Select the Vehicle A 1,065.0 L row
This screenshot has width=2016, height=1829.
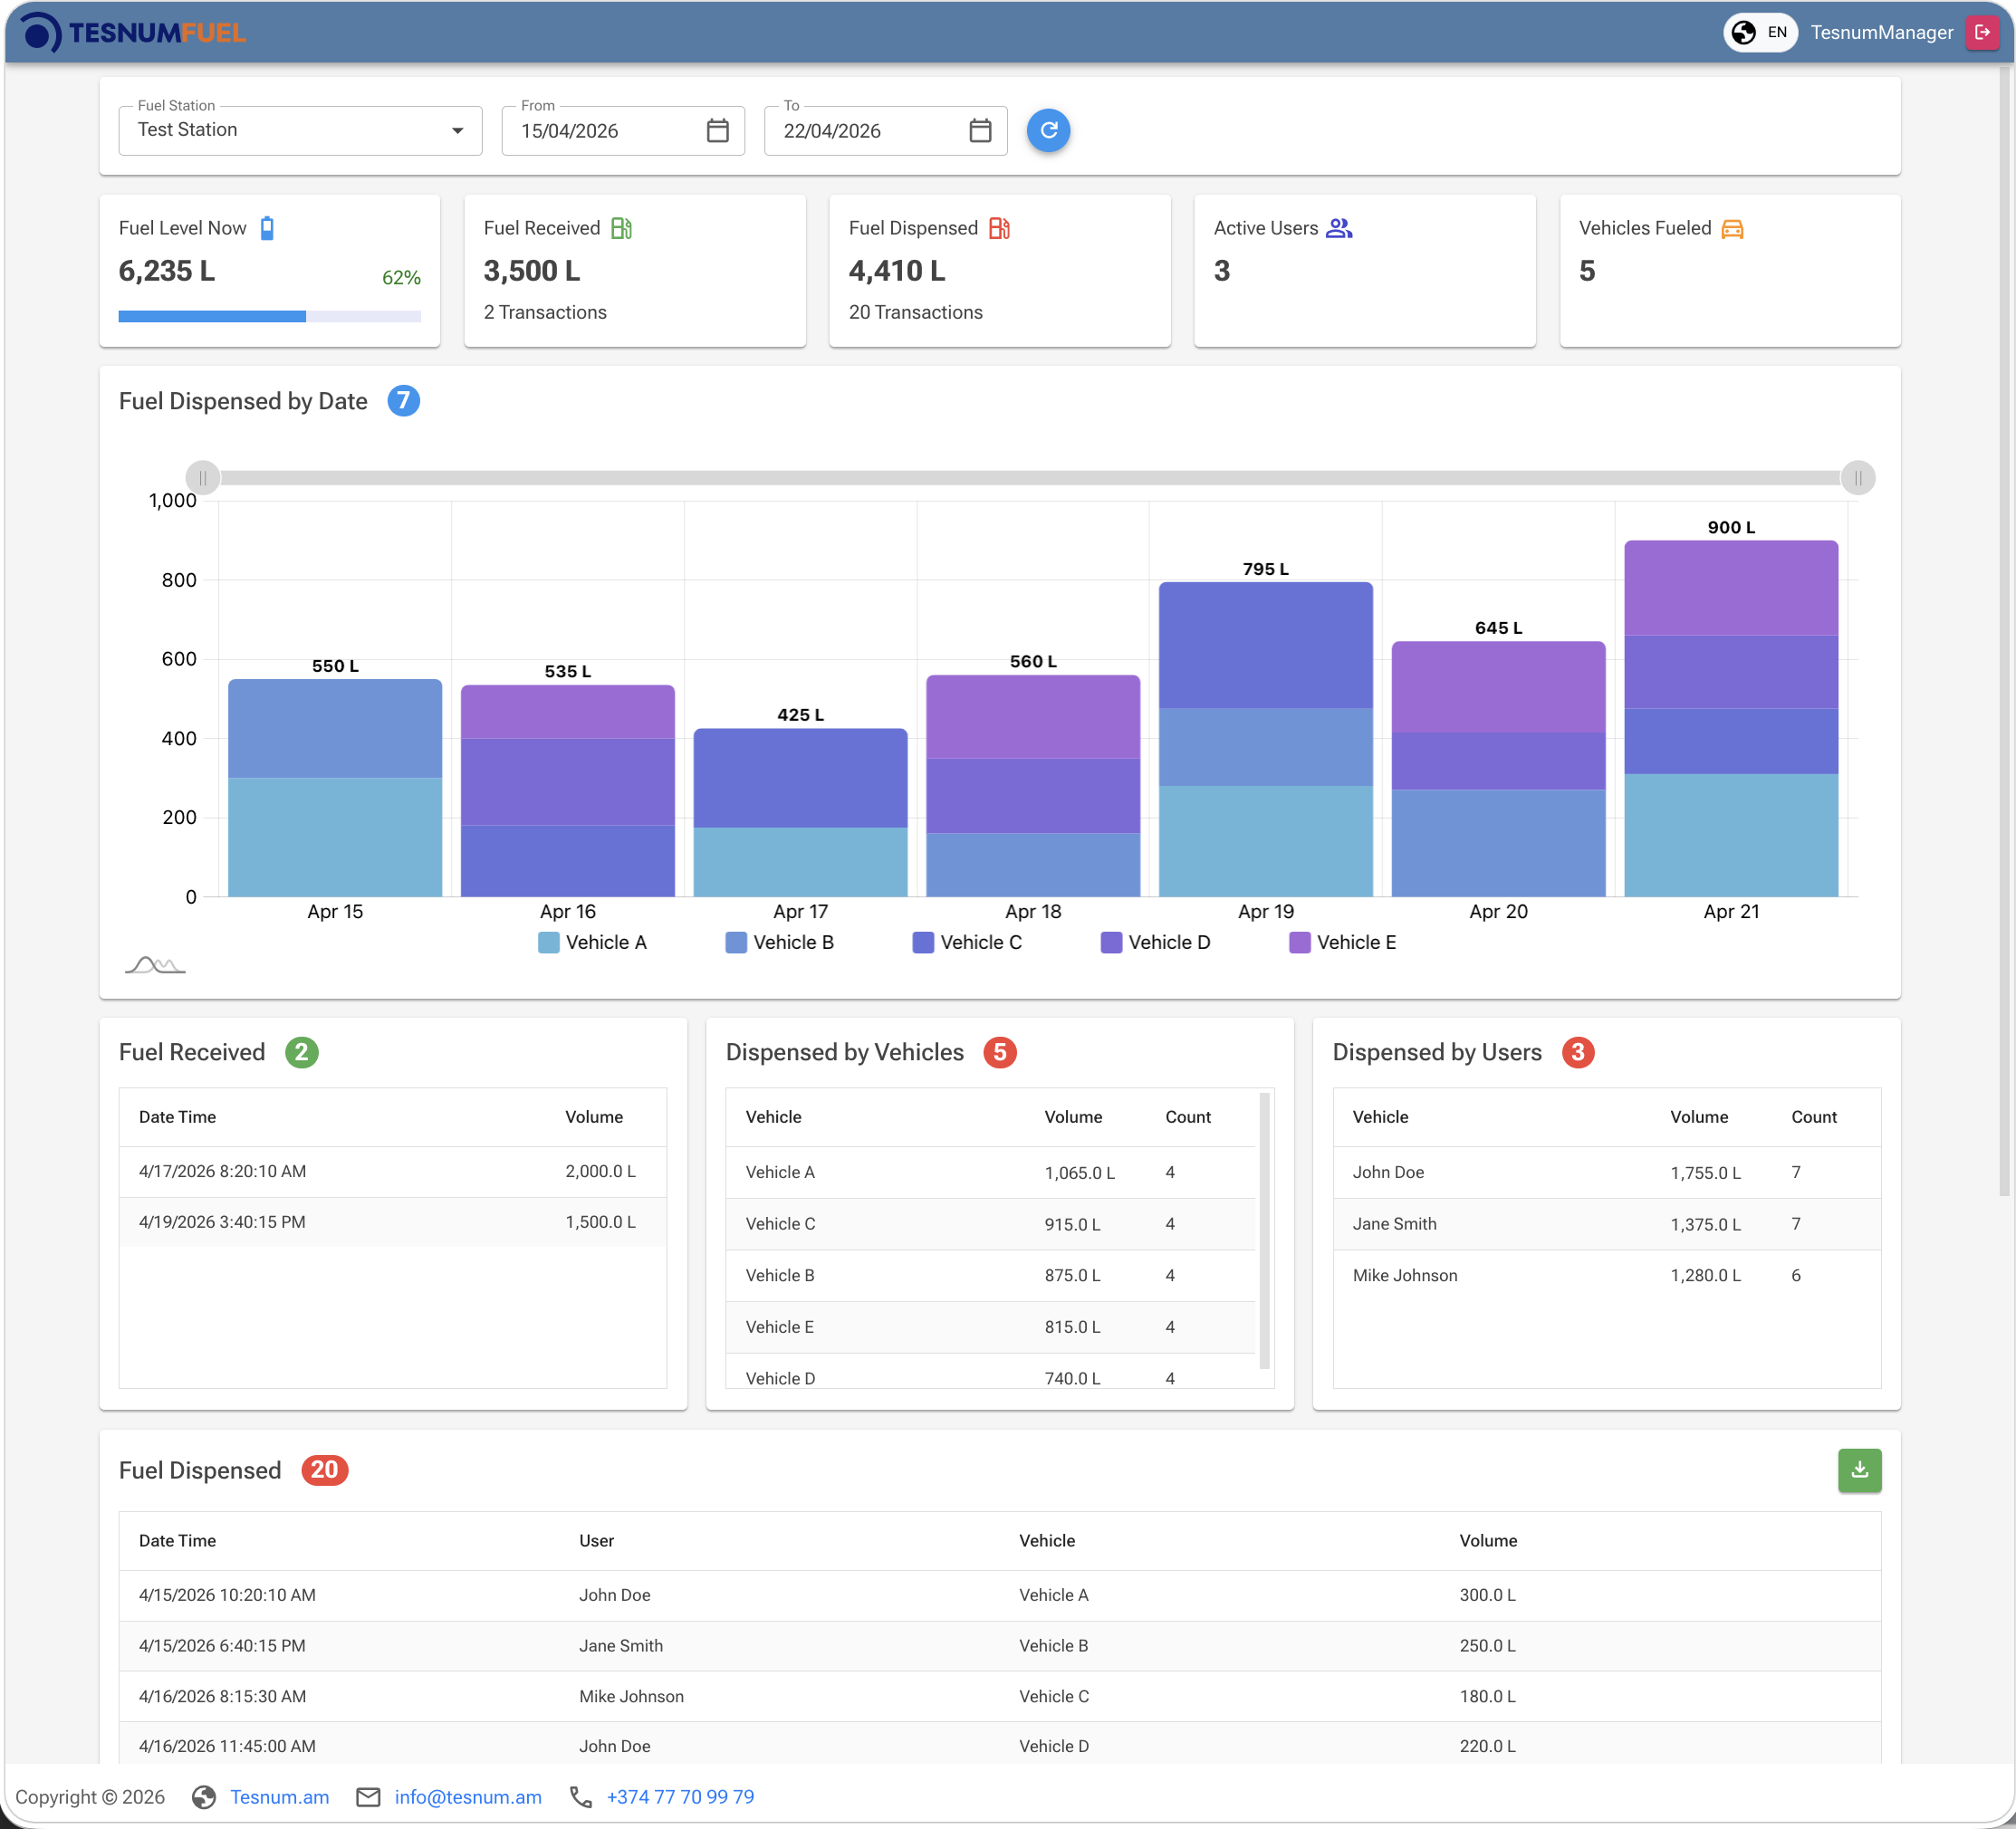990,1172
